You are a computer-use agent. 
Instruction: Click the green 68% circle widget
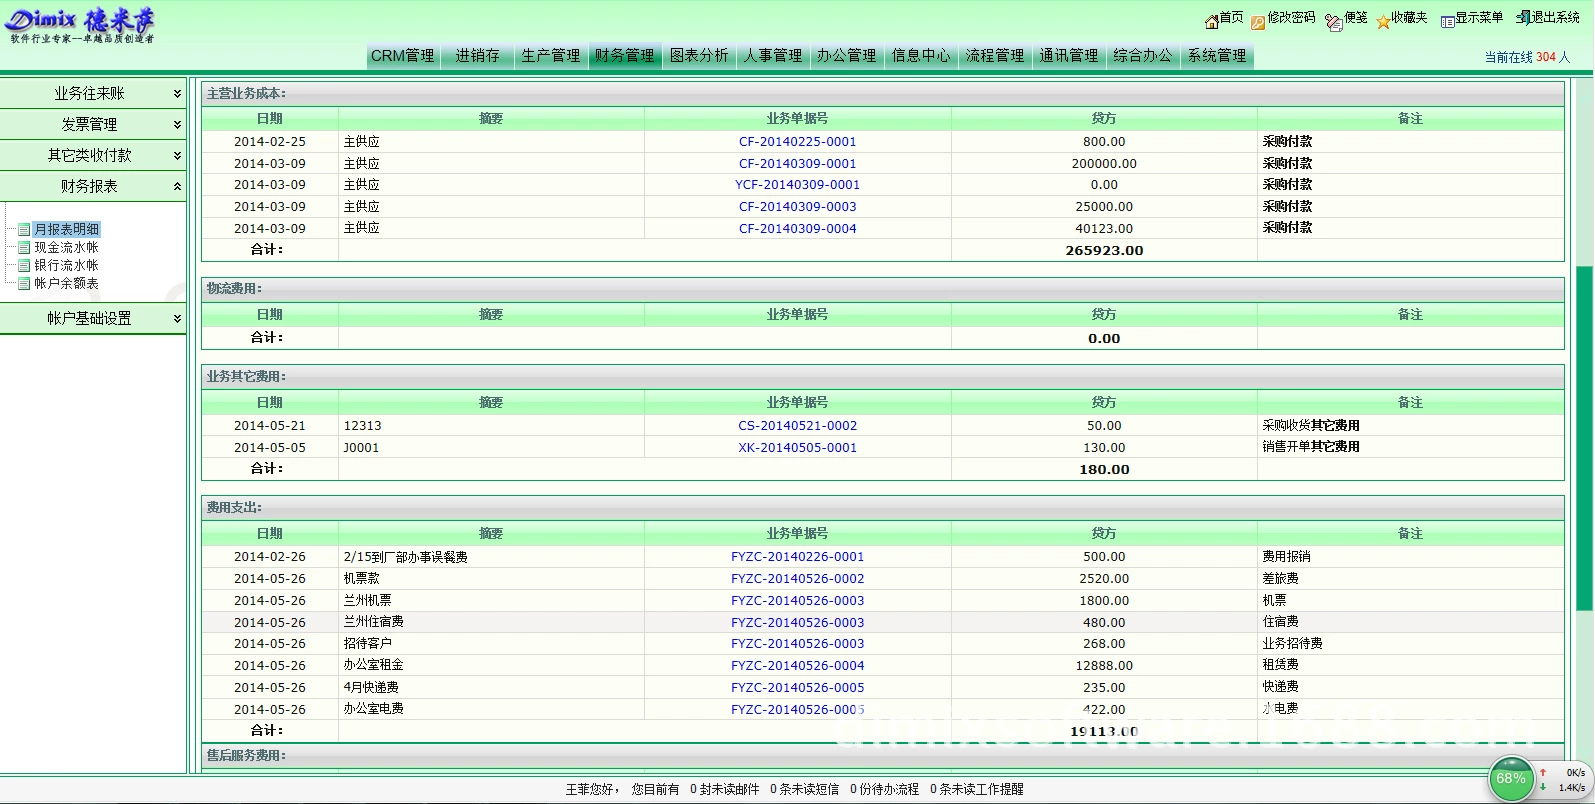pyautogui.click(x=1511, y=779)
